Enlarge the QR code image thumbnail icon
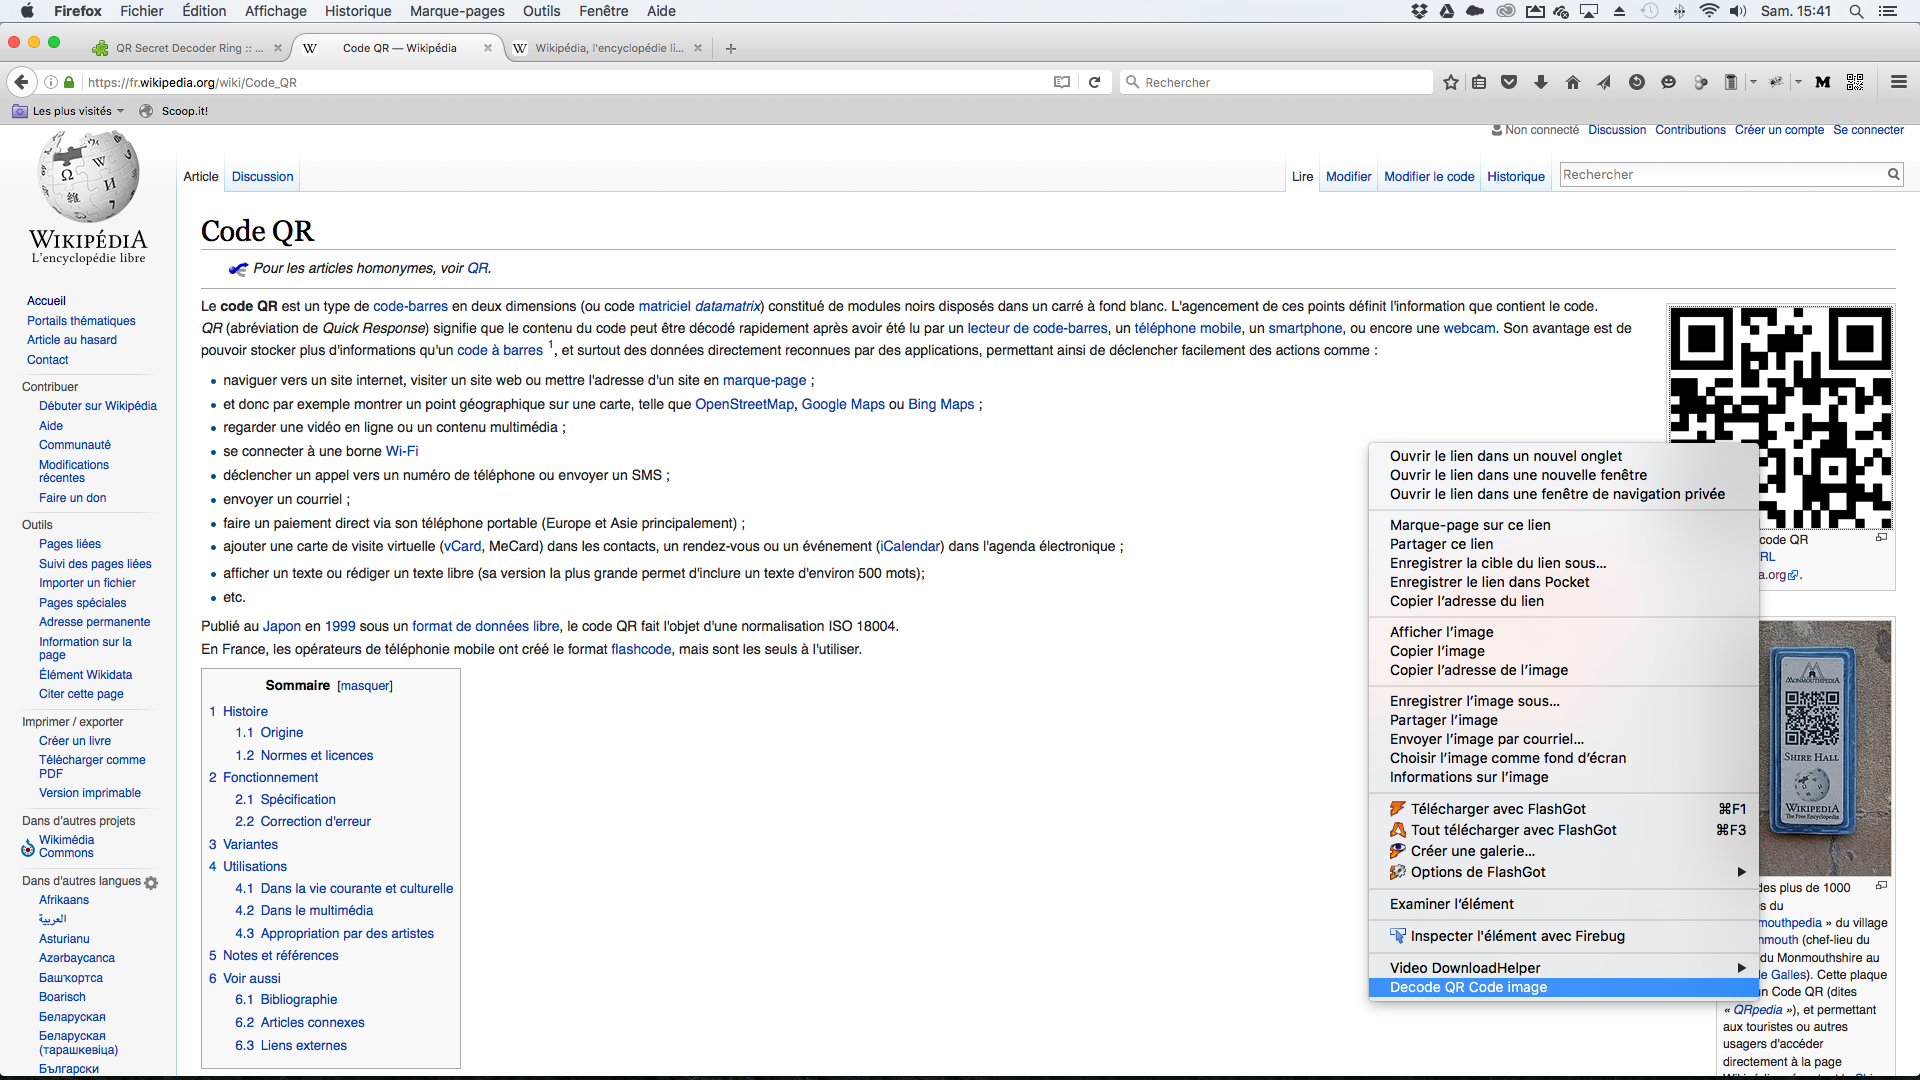The height and width of the screenshot is (1080, 1920). (x=1881, y=538)
